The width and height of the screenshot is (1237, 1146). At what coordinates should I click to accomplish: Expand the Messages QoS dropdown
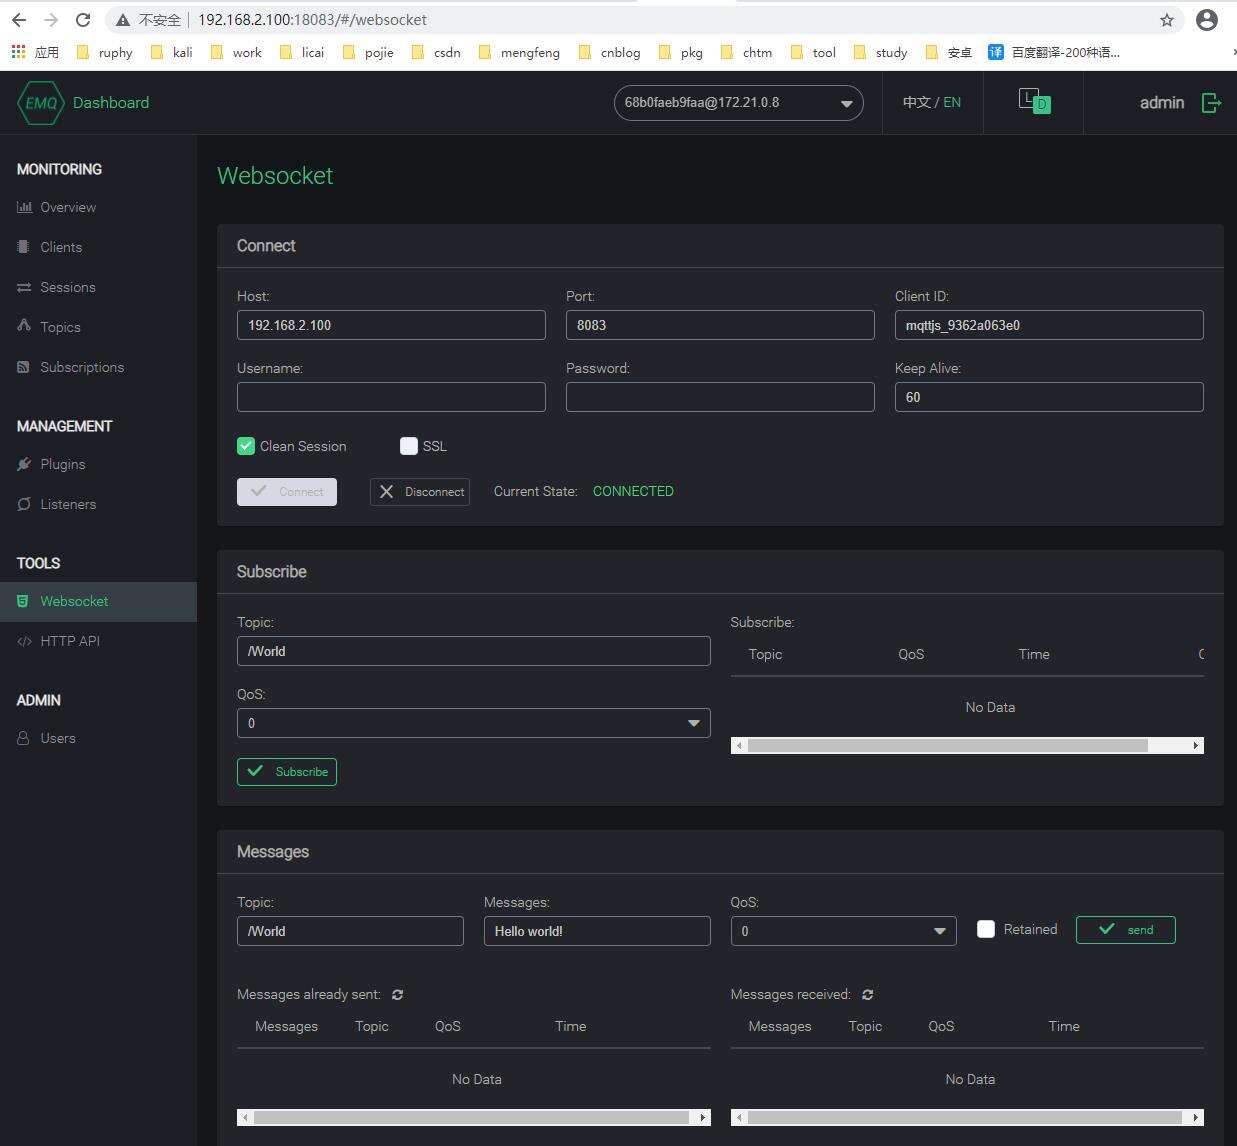point(843,931)
